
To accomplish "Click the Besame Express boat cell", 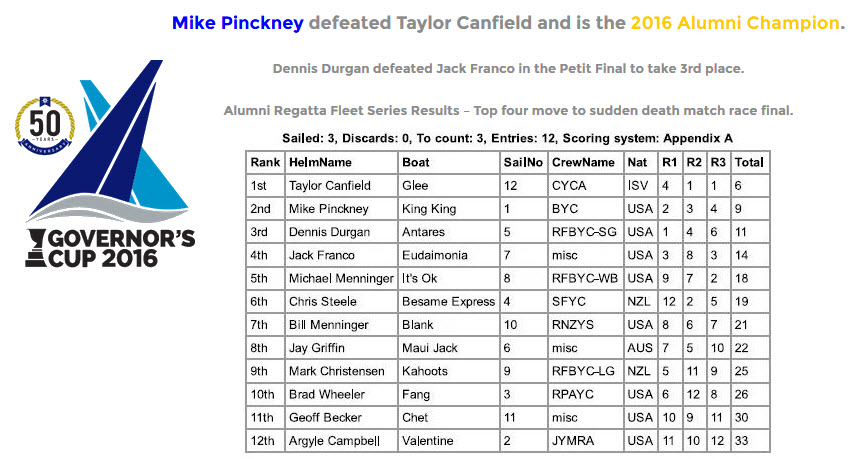I will tap(447, 302).
